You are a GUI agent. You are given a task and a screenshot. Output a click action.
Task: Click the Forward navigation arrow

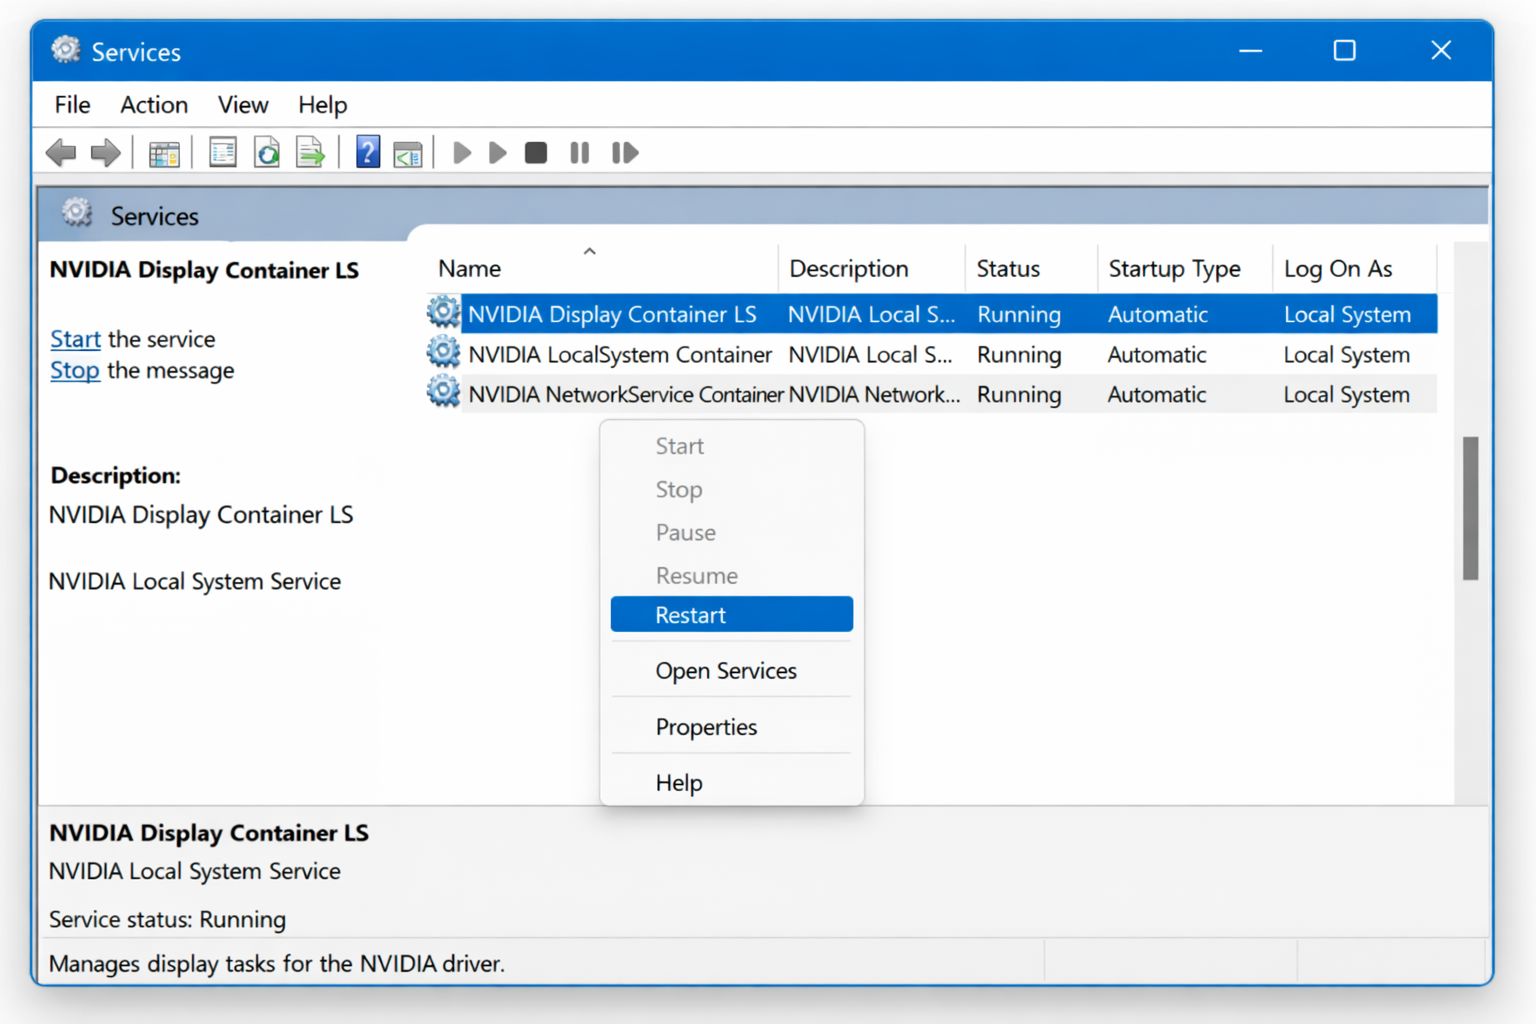104,152
